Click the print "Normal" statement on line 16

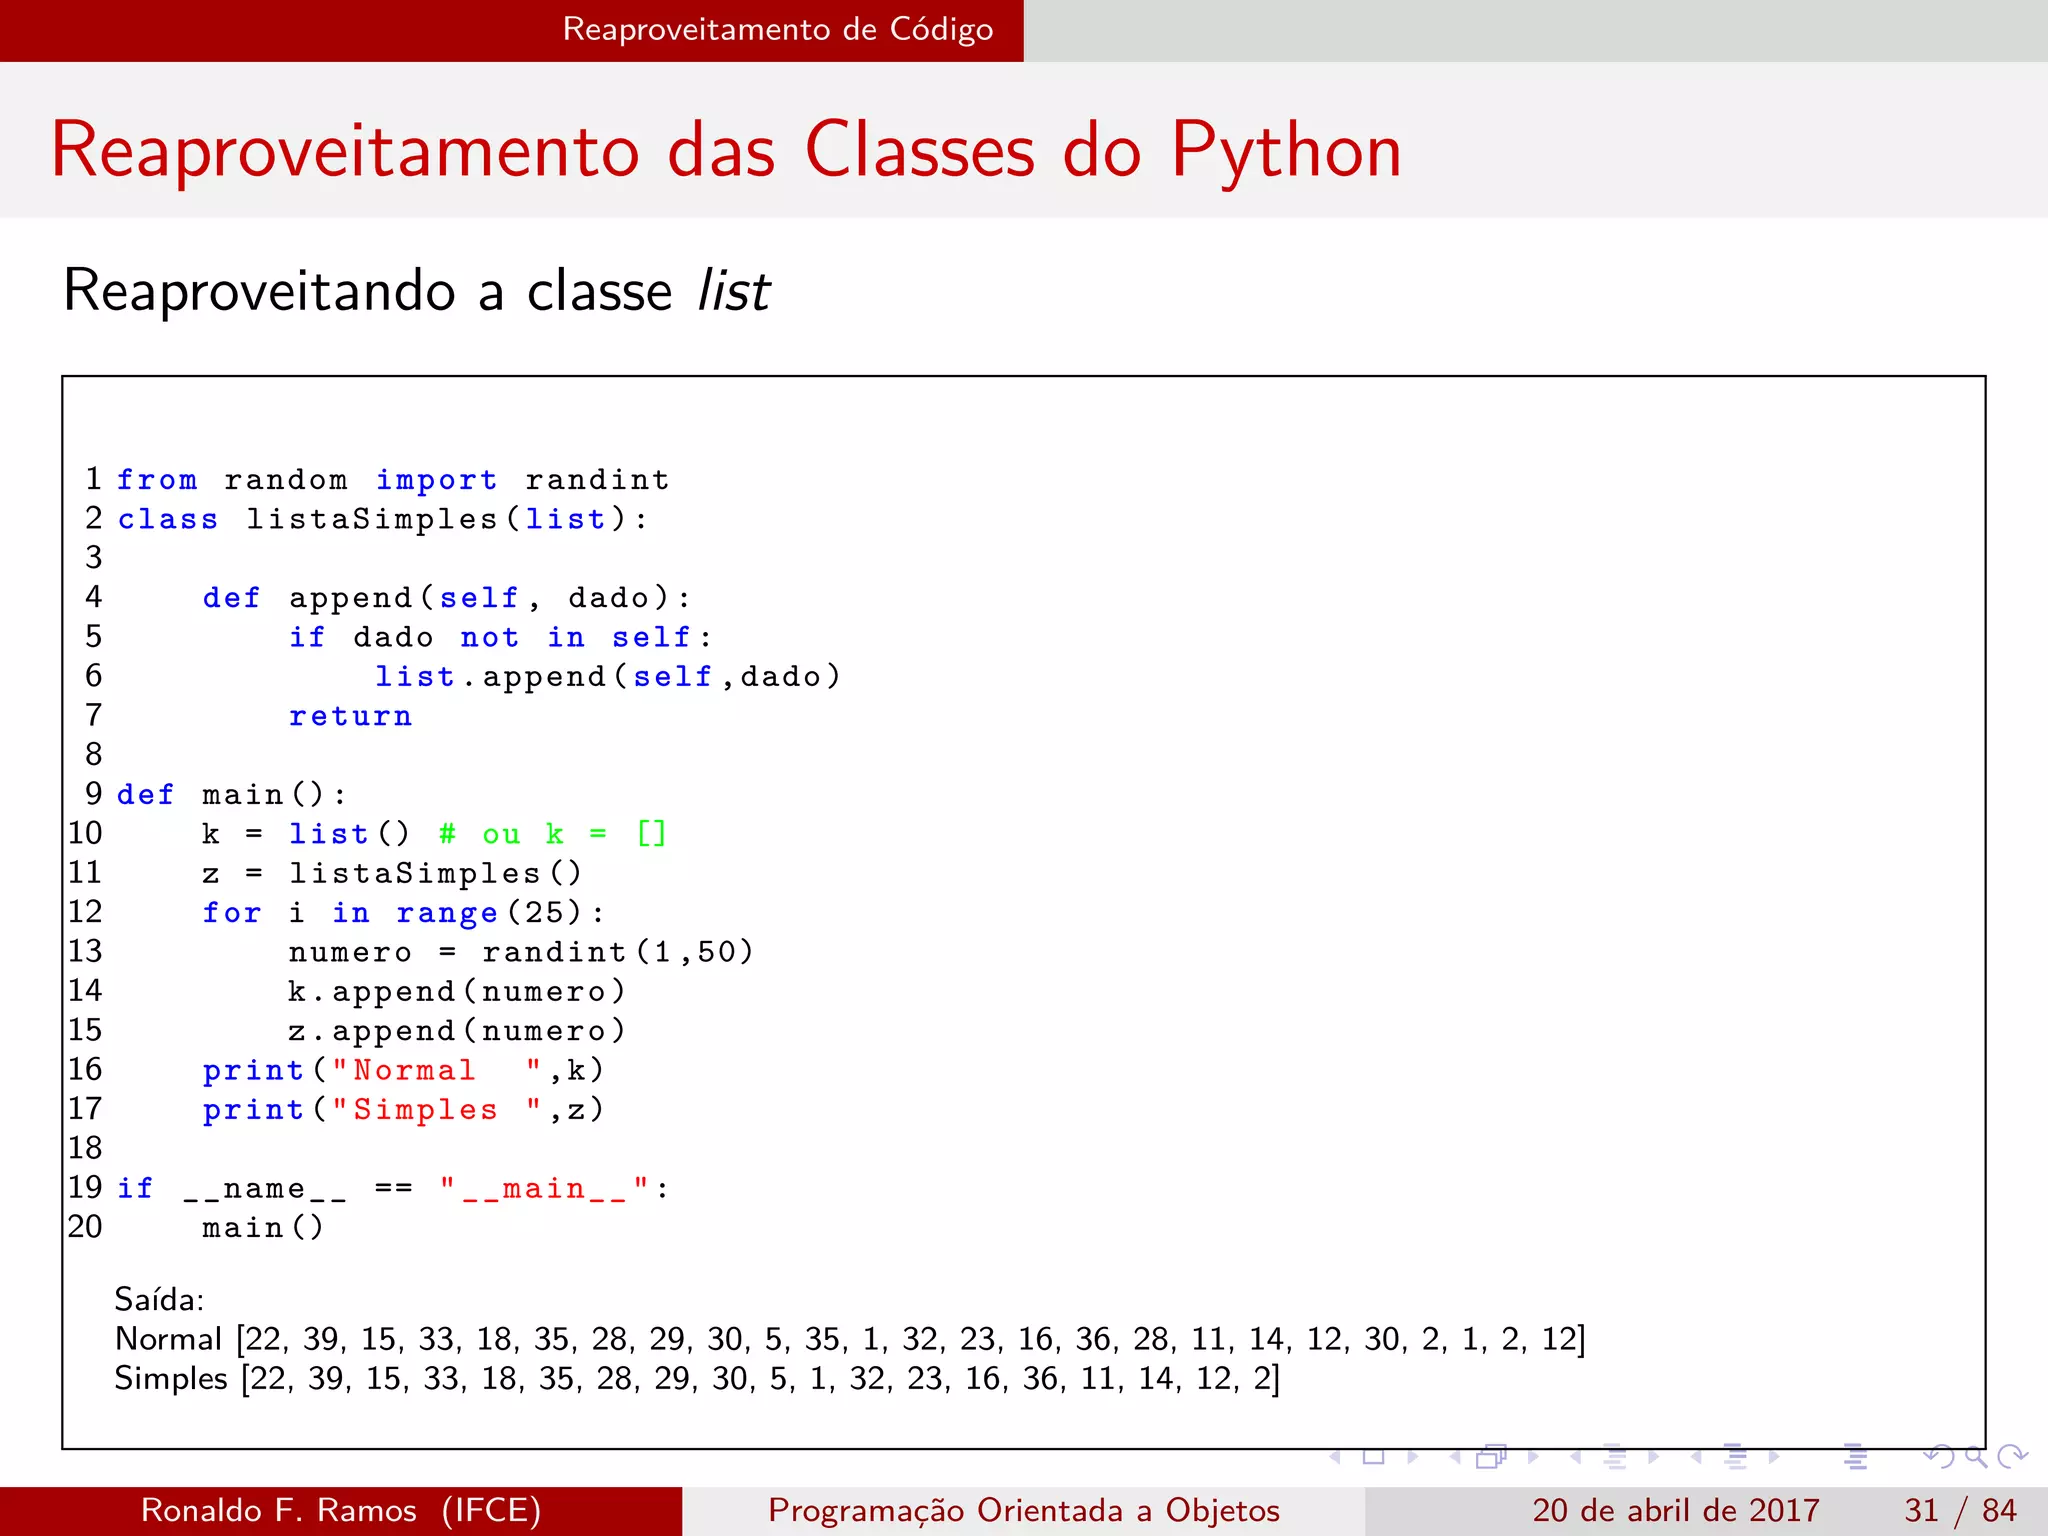point(404,1070)
